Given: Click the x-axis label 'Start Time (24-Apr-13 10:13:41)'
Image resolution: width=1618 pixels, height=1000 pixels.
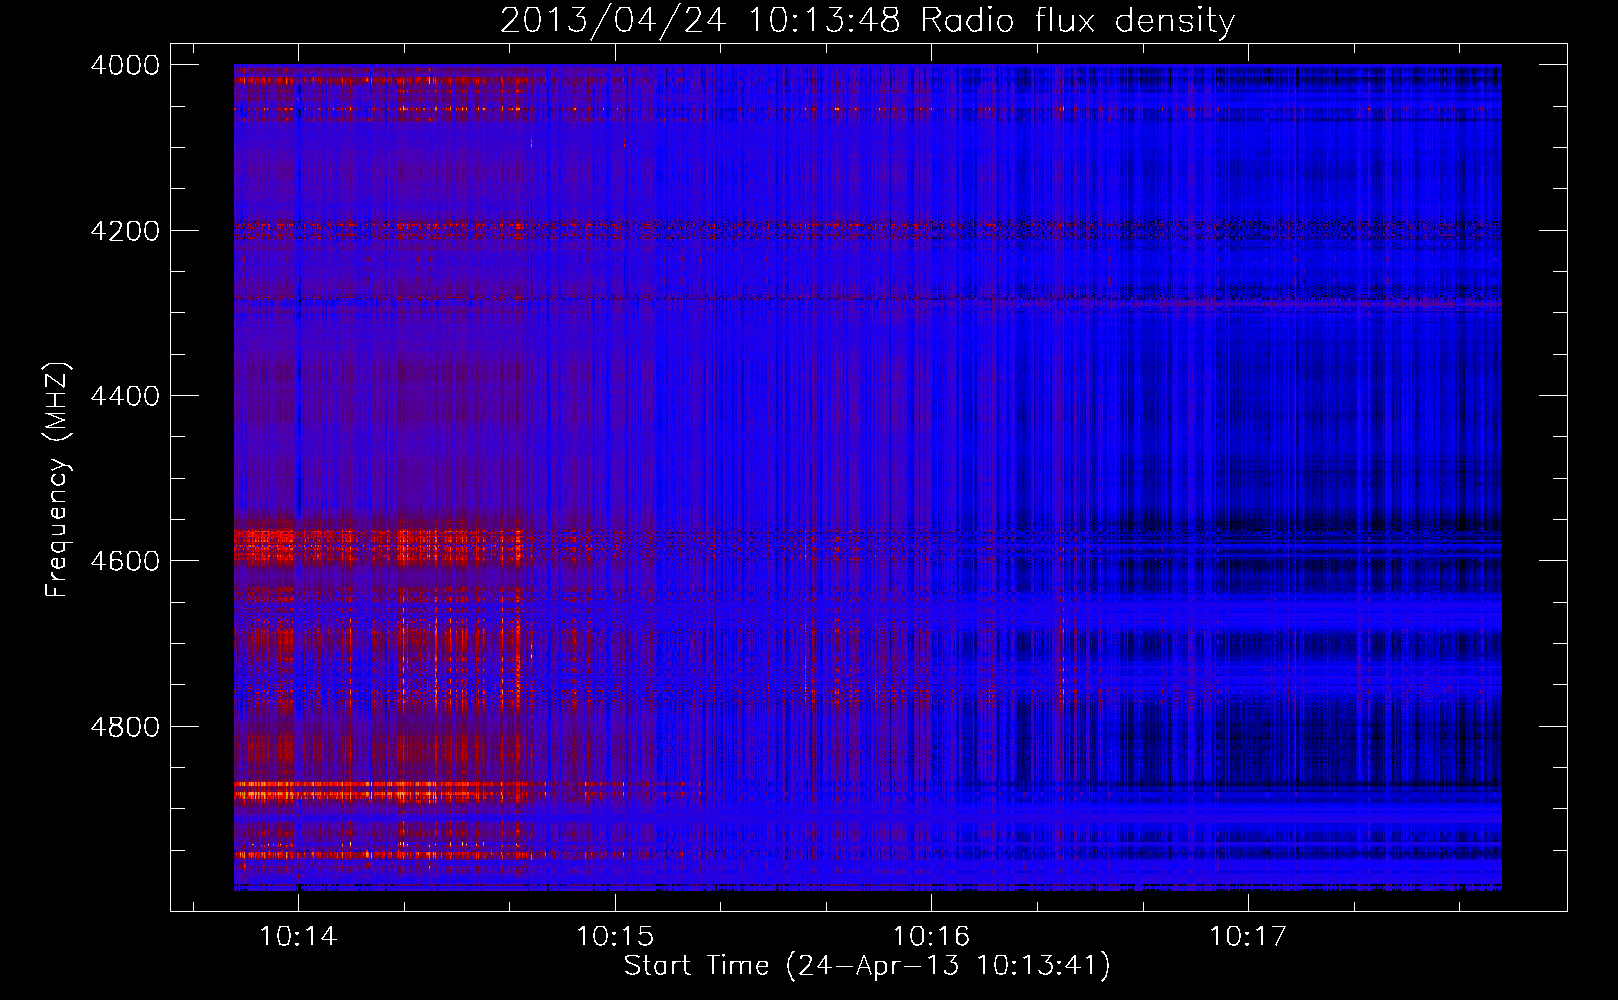Looking at the screenshot, I should pos(867,966).
